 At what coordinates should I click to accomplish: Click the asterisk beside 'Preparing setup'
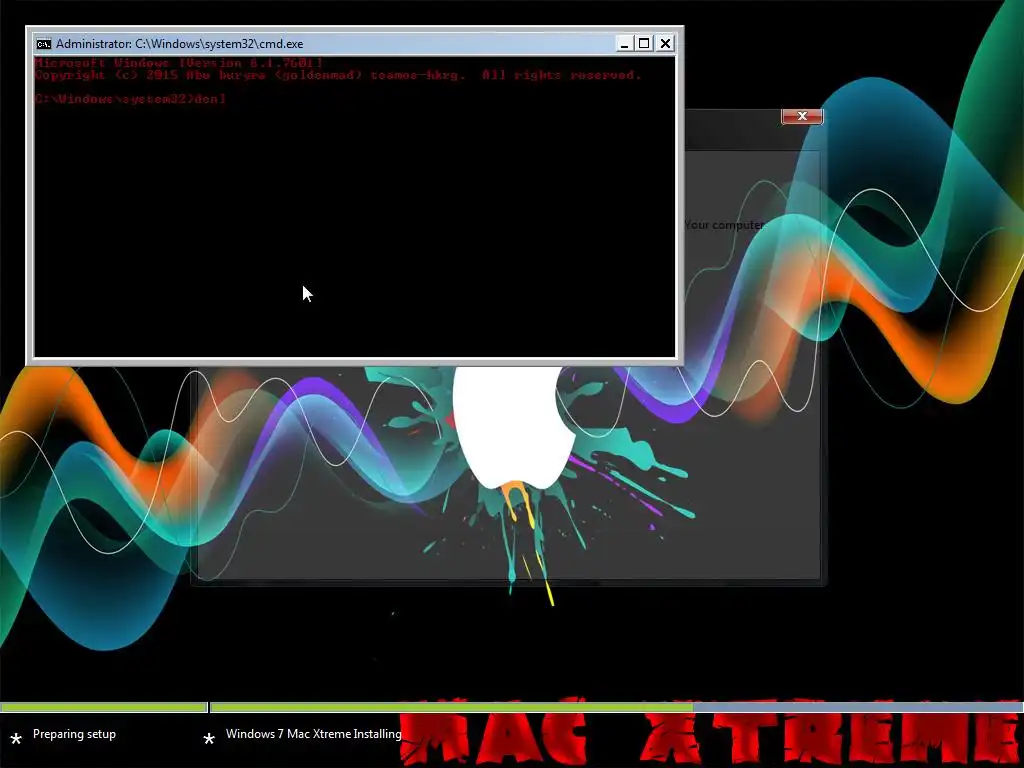tap(16, 739)
